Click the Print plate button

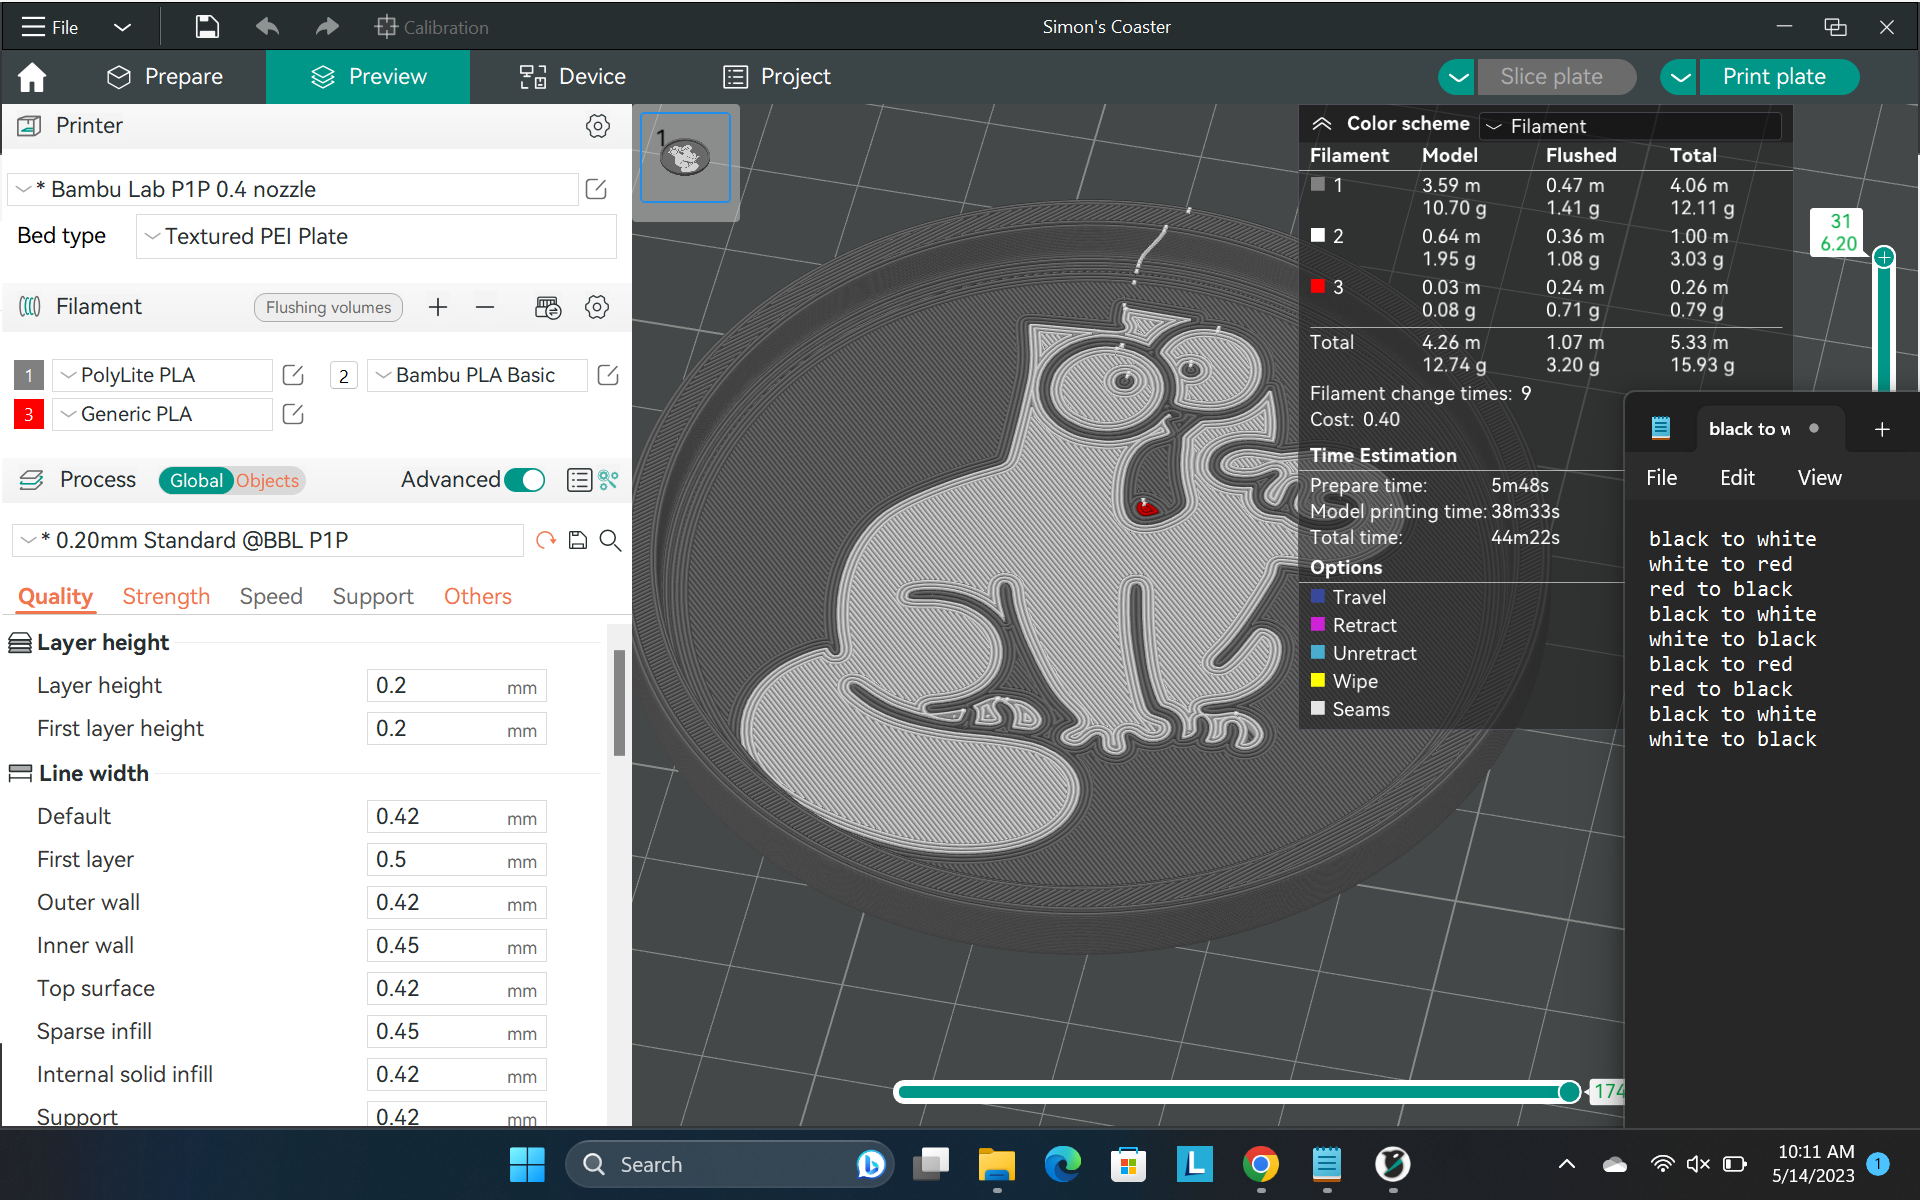[x=1774, y=77]
